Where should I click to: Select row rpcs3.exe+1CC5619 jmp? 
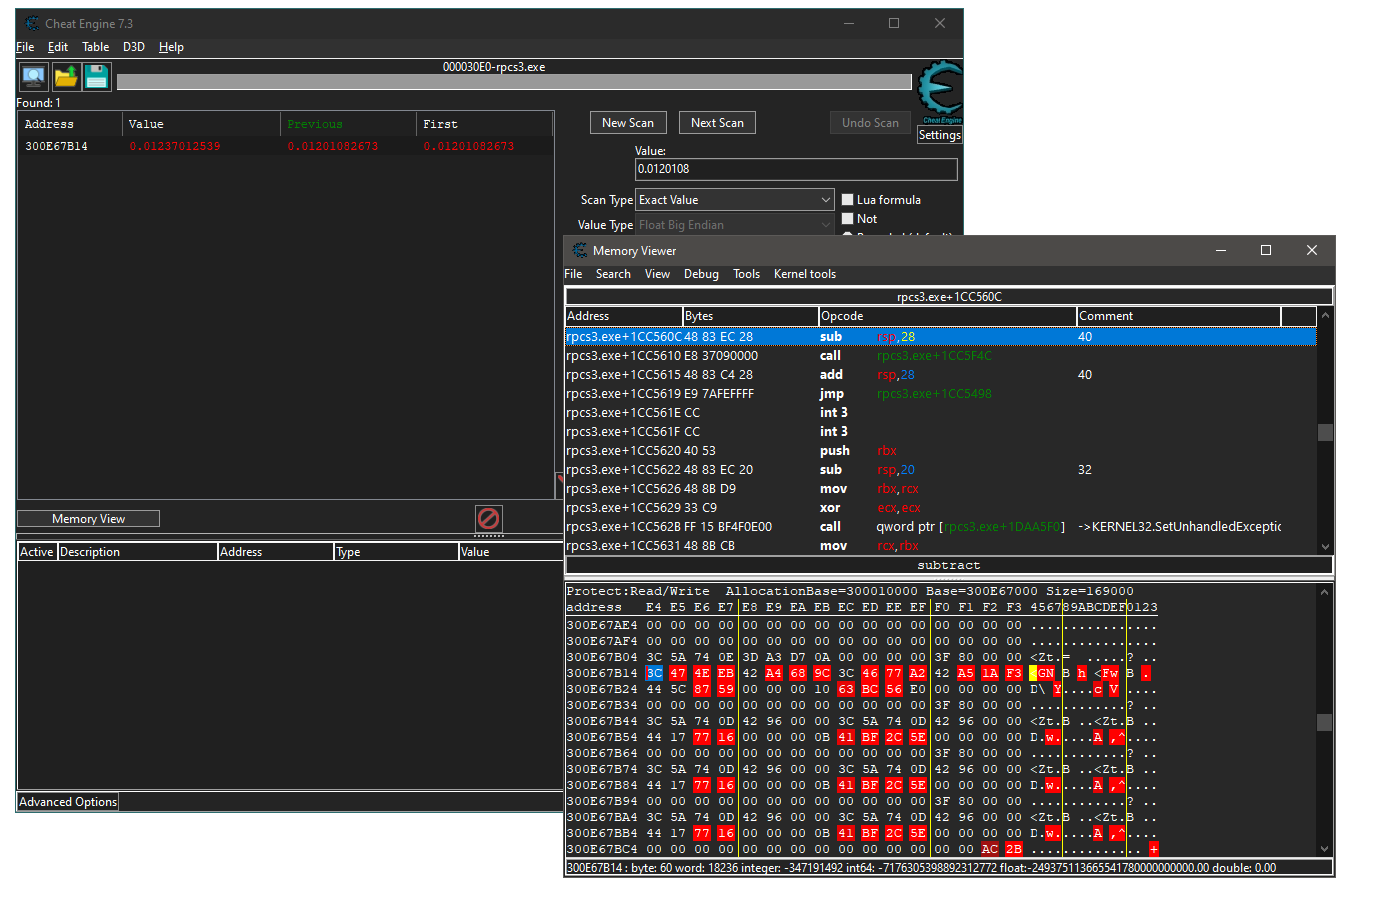point(940,394)
